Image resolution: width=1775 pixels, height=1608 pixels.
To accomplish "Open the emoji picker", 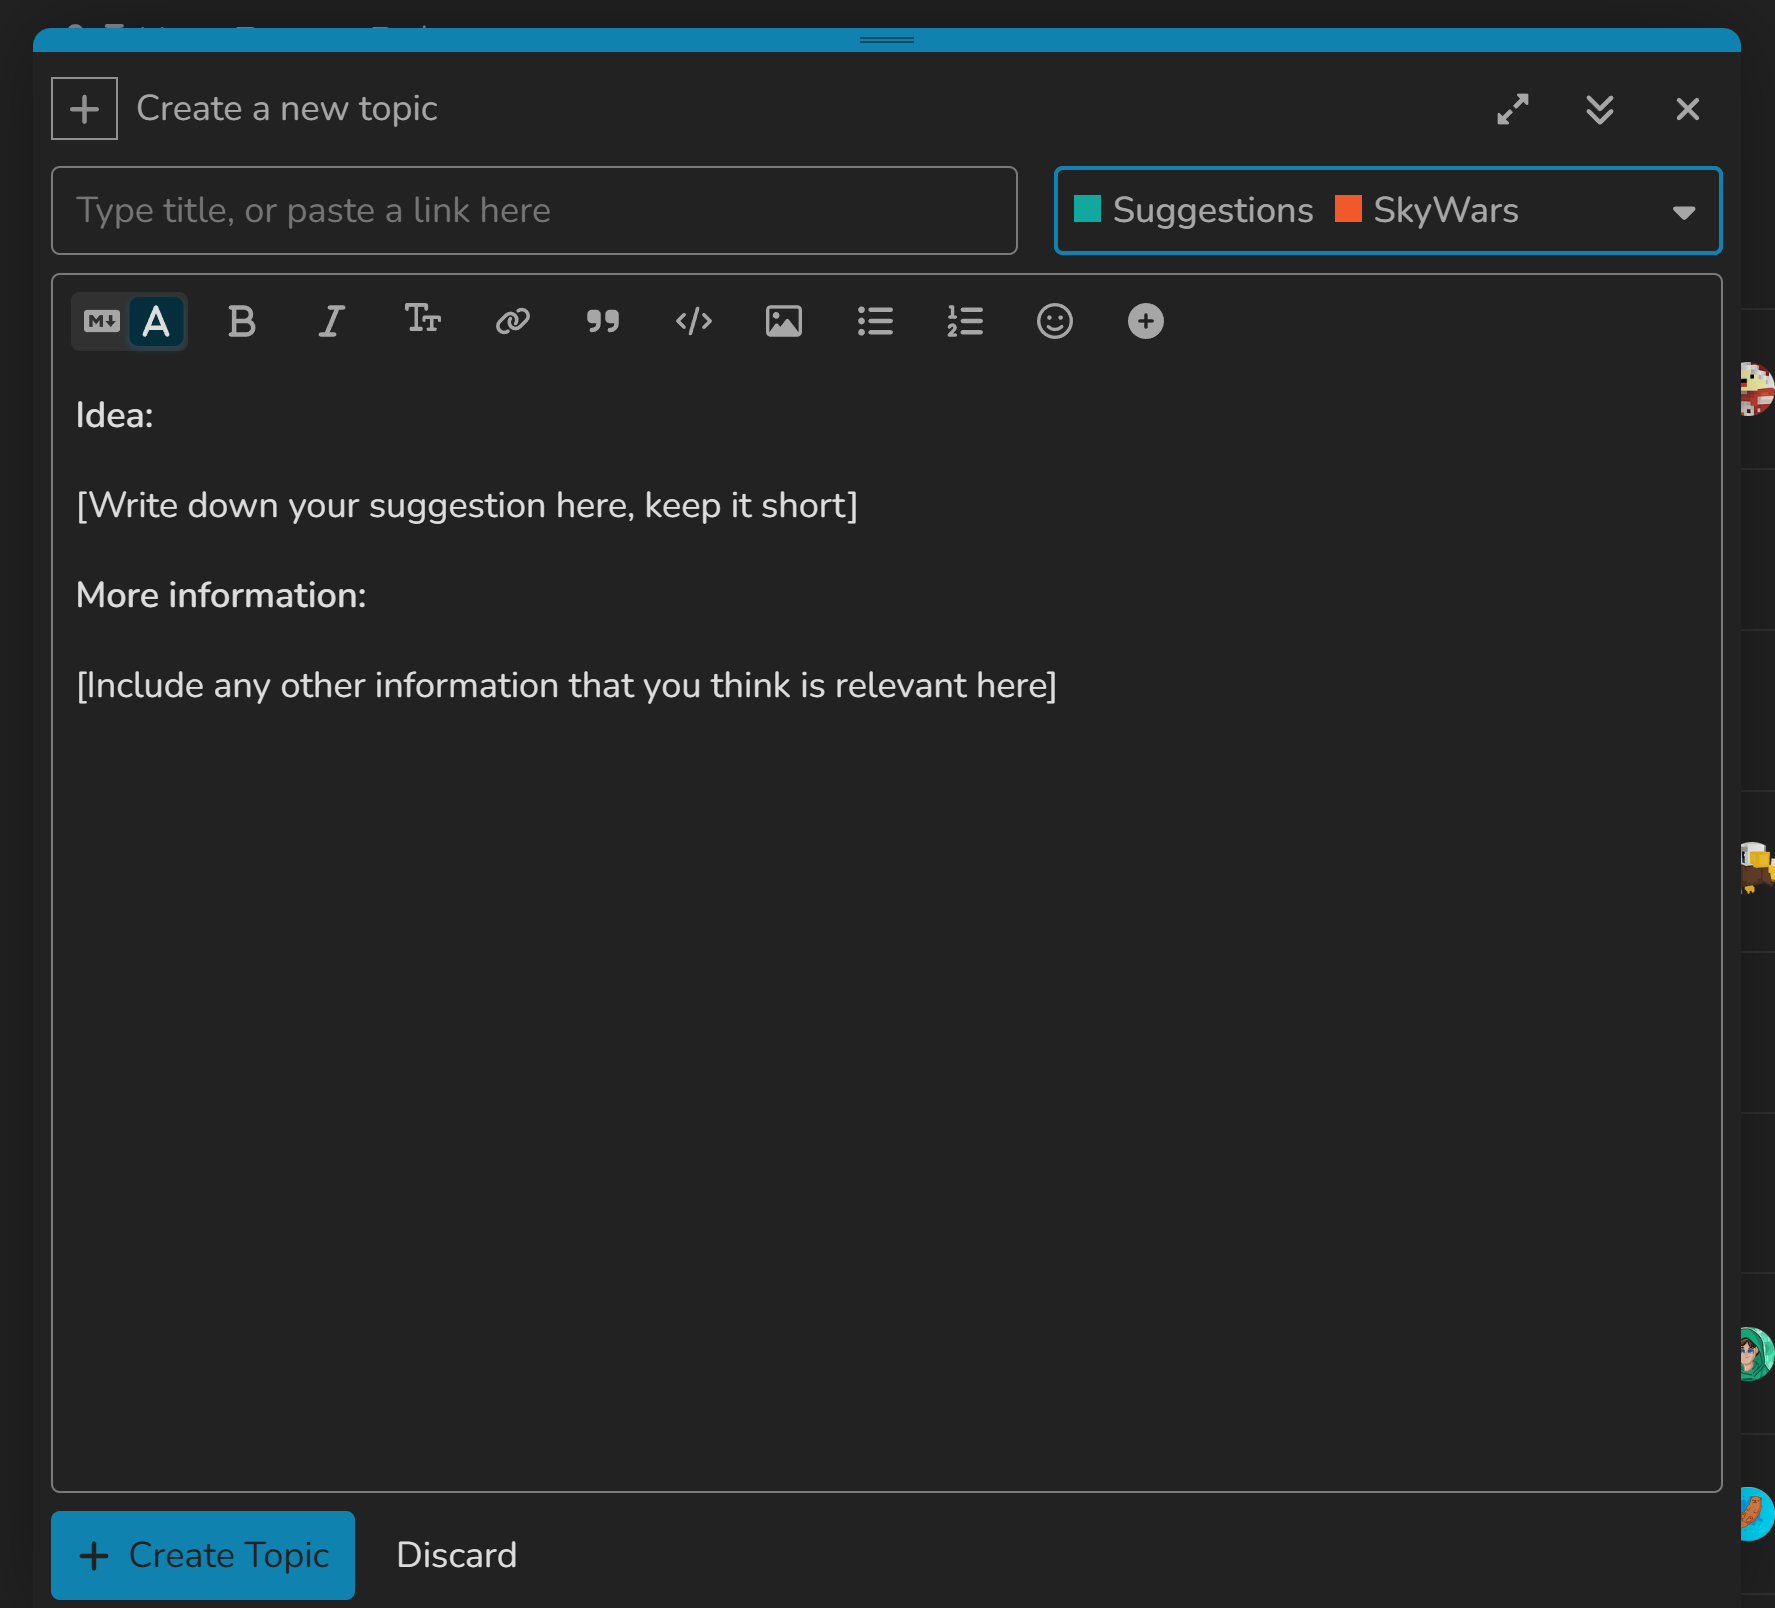I will click(1054, 322).
